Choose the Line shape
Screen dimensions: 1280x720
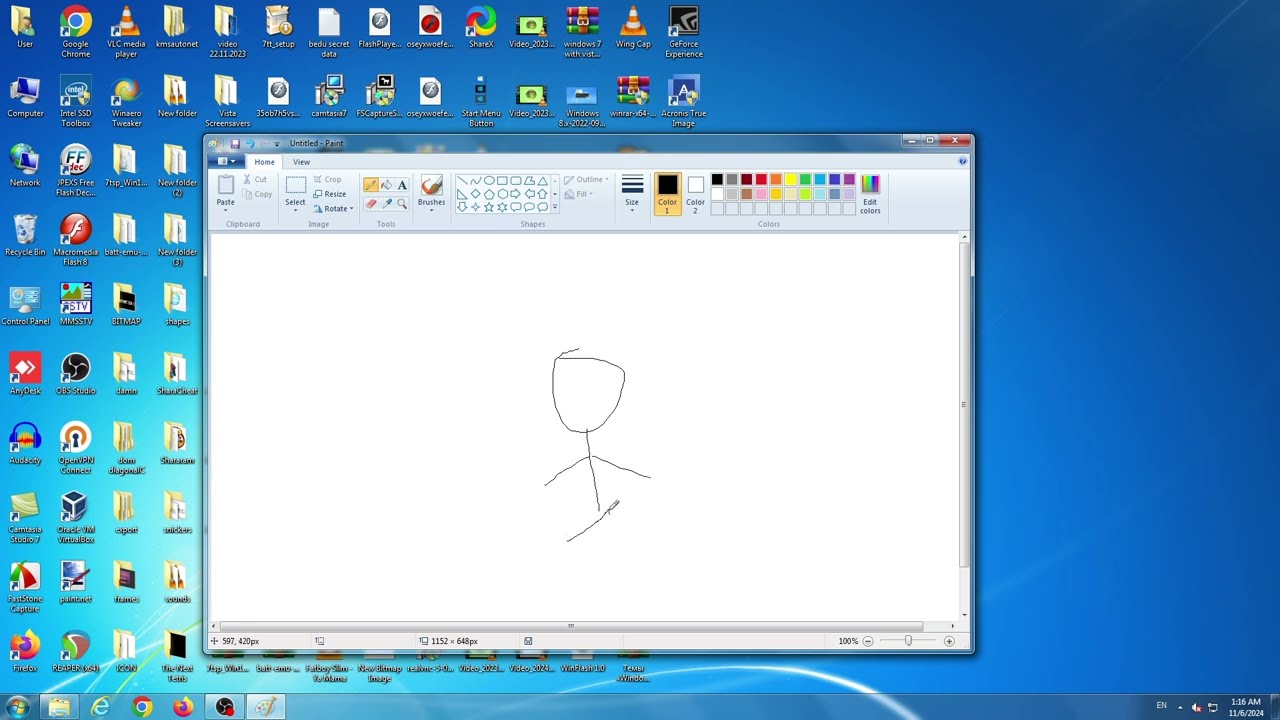[x=462, y=181]
